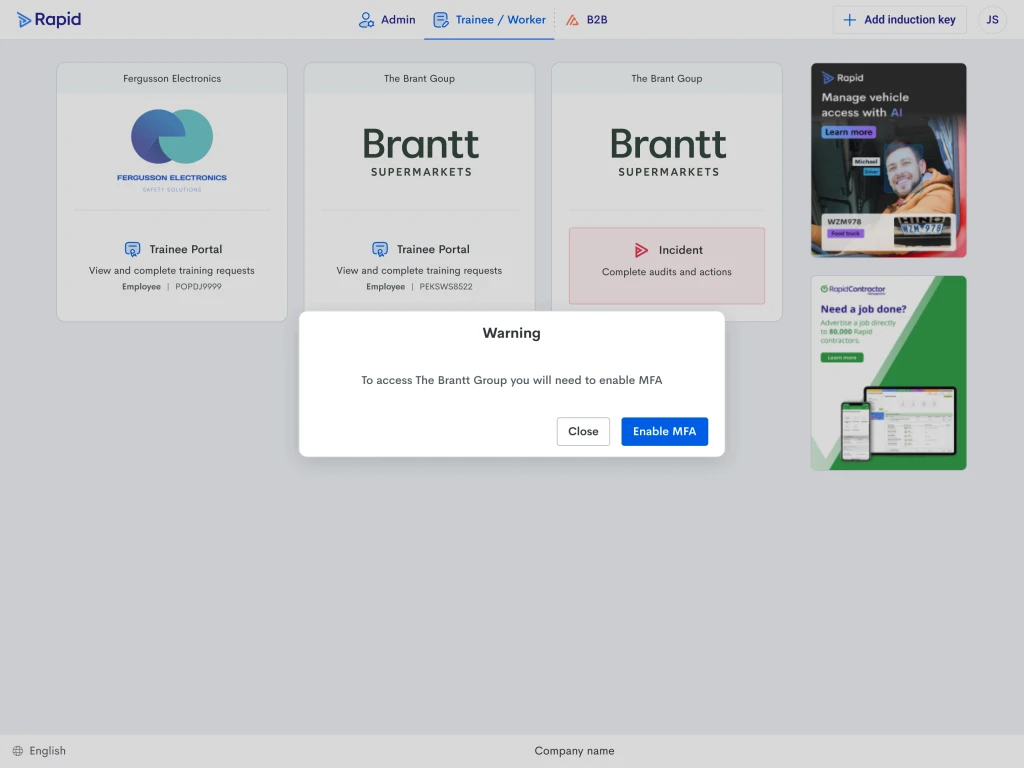
Task: Click the Trainee / Worker certificate icon
Action: pyautogui.click(x=441, y=20)
